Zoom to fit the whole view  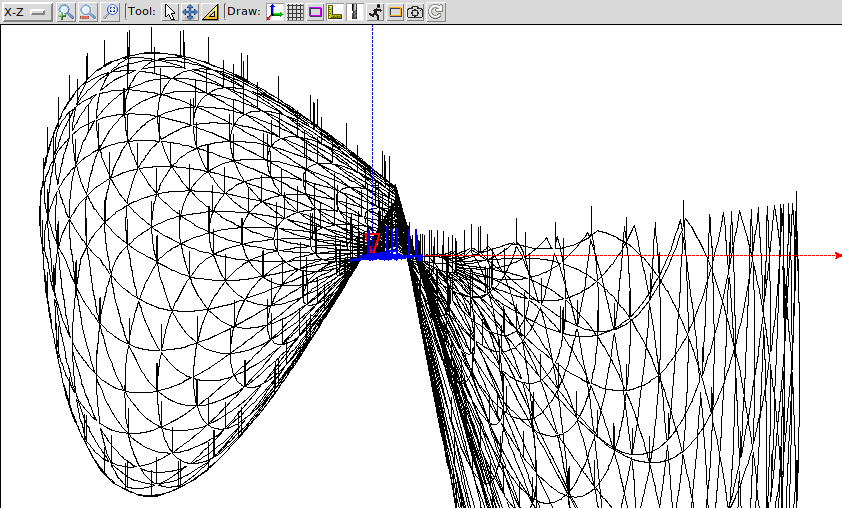(x=111, y=12)
